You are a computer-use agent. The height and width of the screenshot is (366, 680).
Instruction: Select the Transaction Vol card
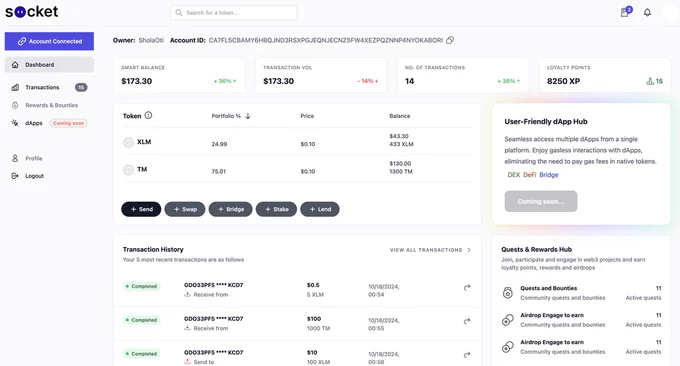pyautogui.click(x=321, y=75)
